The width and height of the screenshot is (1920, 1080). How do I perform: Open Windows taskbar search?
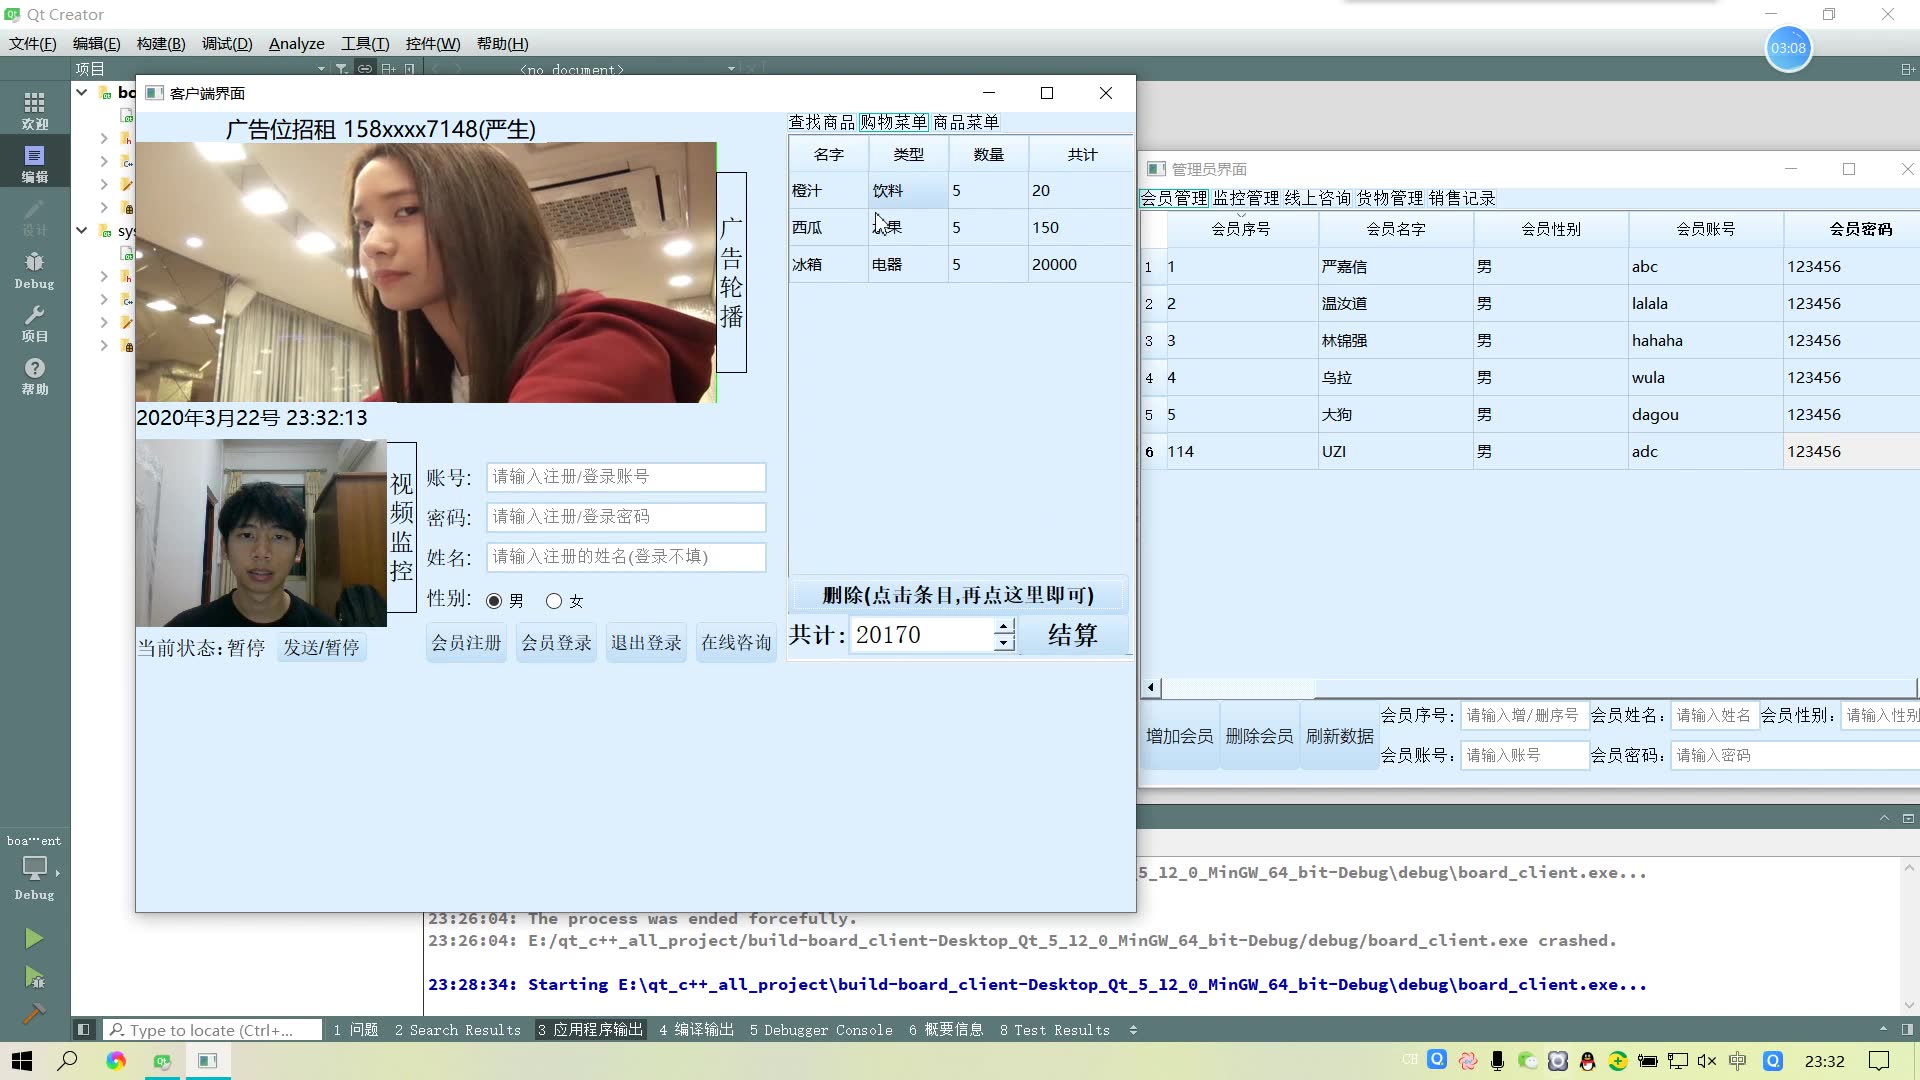(67, 1061)
